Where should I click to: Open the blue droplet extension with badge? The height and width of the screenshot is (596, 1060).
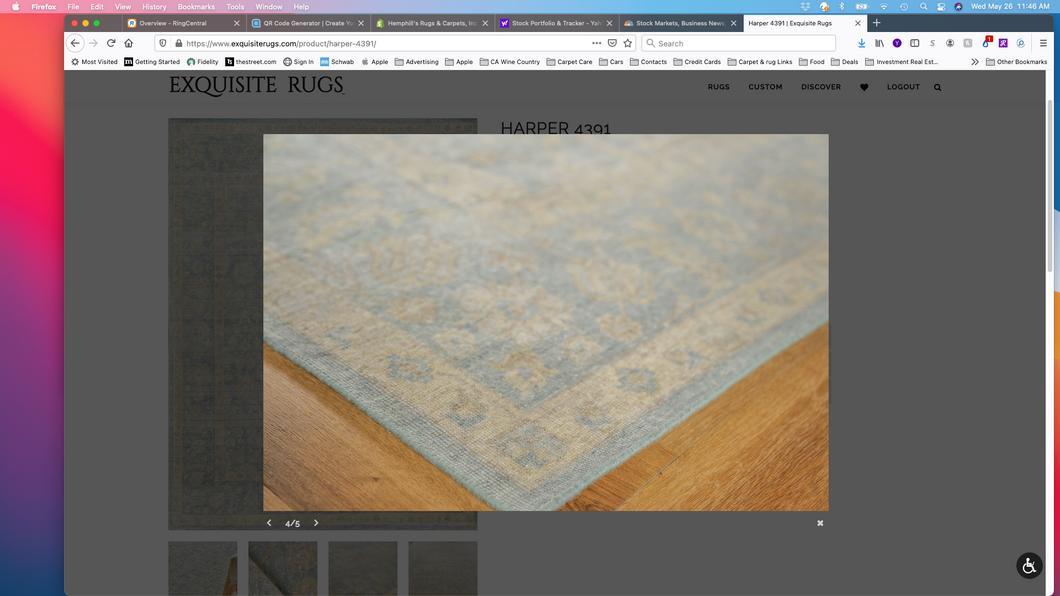pyautogui.click(x=986, y=43)
